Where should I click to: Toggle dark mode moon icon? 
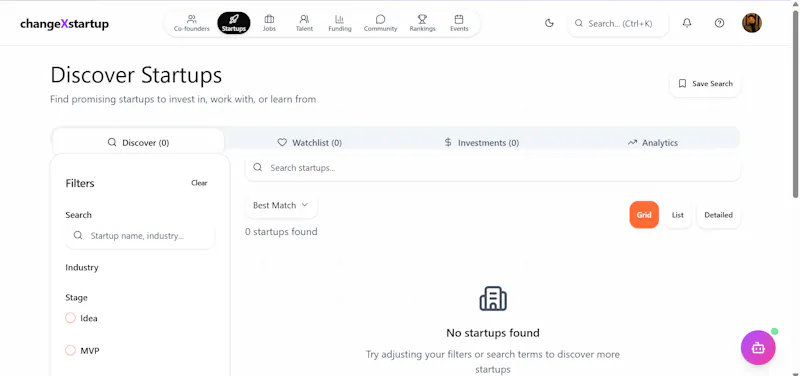[x=549, y=23]
